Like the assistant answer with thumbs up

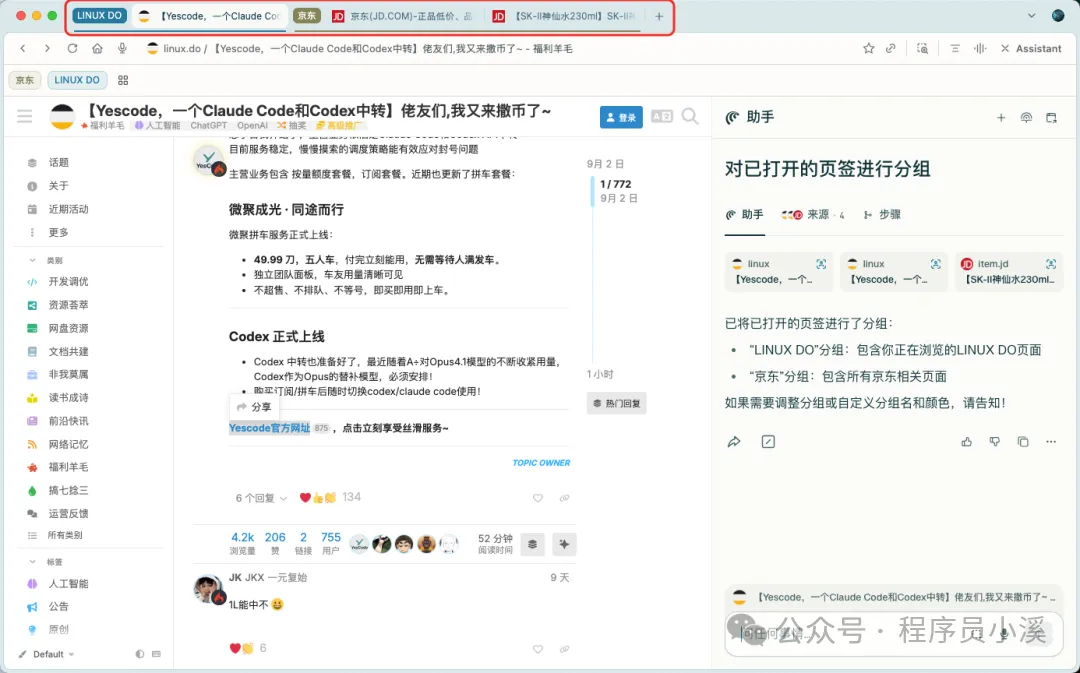pyautogui.click(x=967, y=442)
